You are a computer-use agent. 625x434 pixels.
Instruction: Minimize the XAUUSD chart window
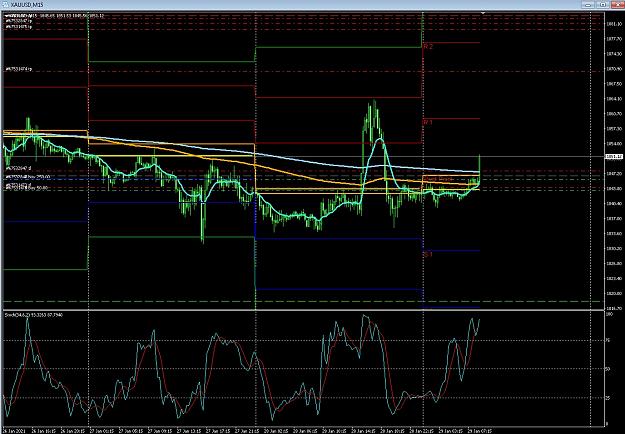[588, 4]
